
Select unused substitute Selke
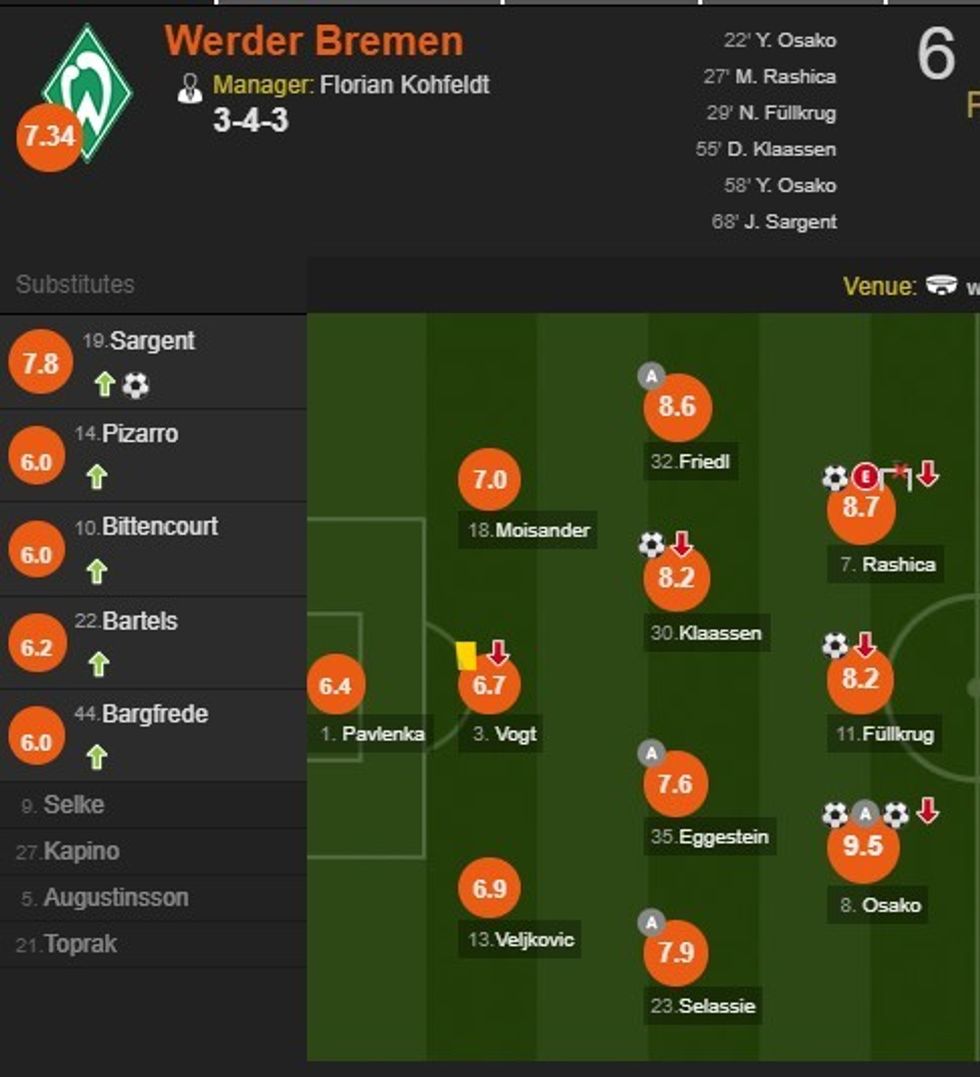(73, 805)
